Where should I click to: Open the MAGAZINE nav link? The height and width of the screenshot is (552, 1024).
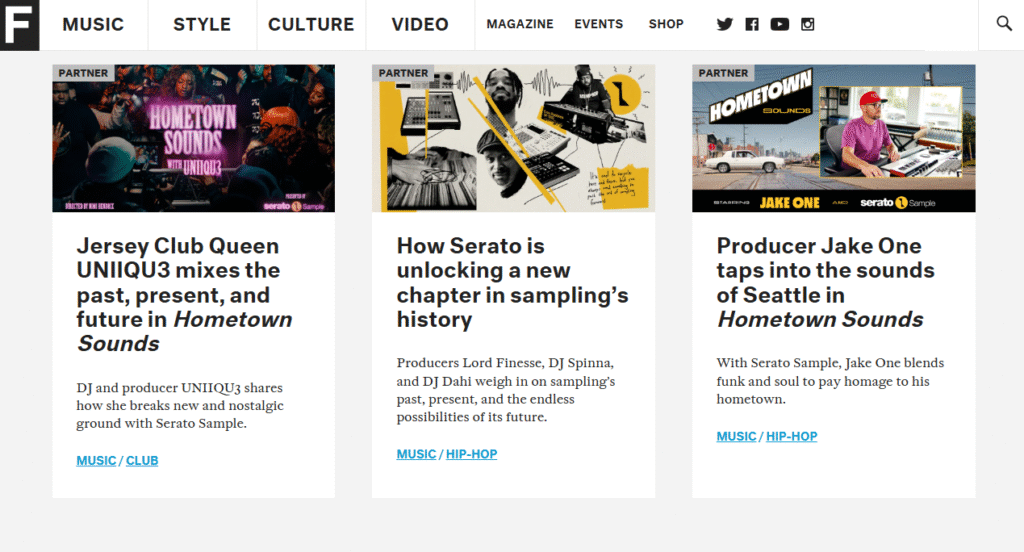click(x=520, y=24)
